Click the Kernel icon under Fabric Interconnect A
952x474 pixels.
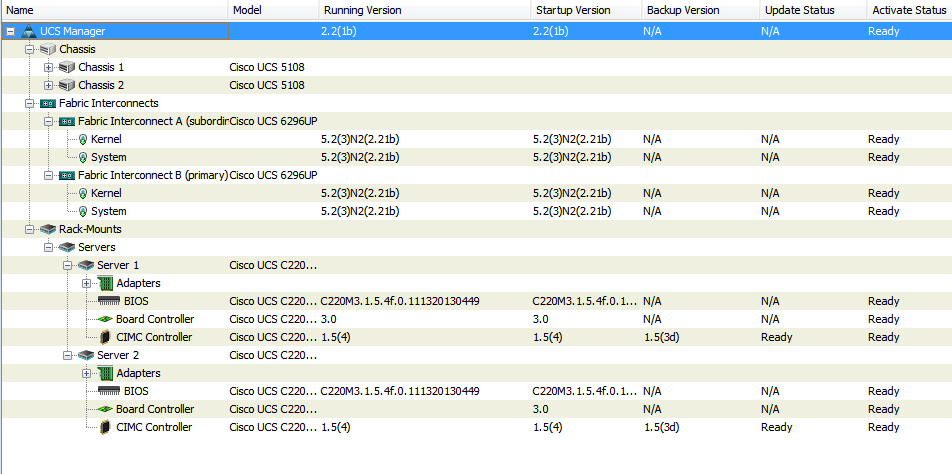click(x=83, y=140)
